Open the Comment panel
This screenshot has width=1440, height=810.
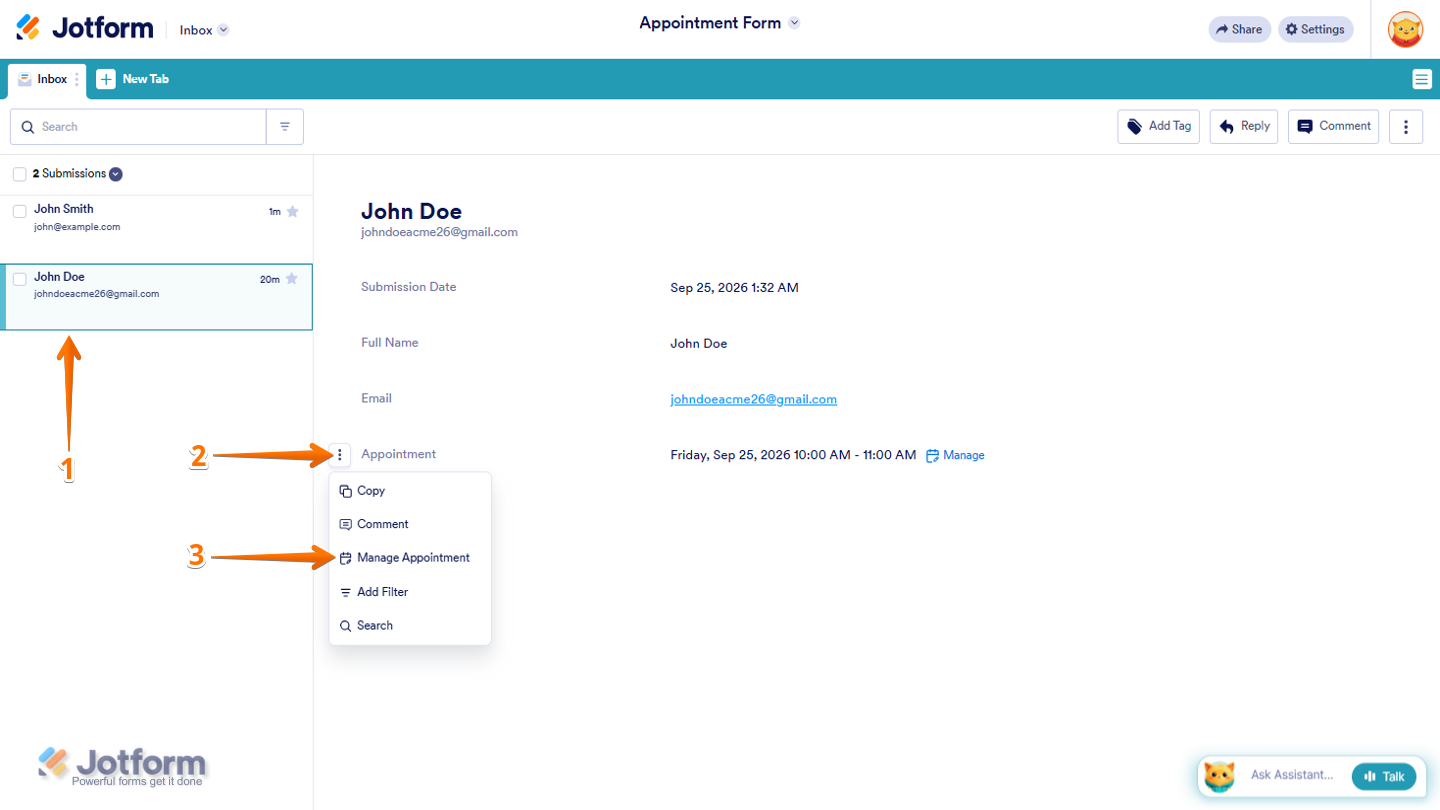click(1334, 127)
